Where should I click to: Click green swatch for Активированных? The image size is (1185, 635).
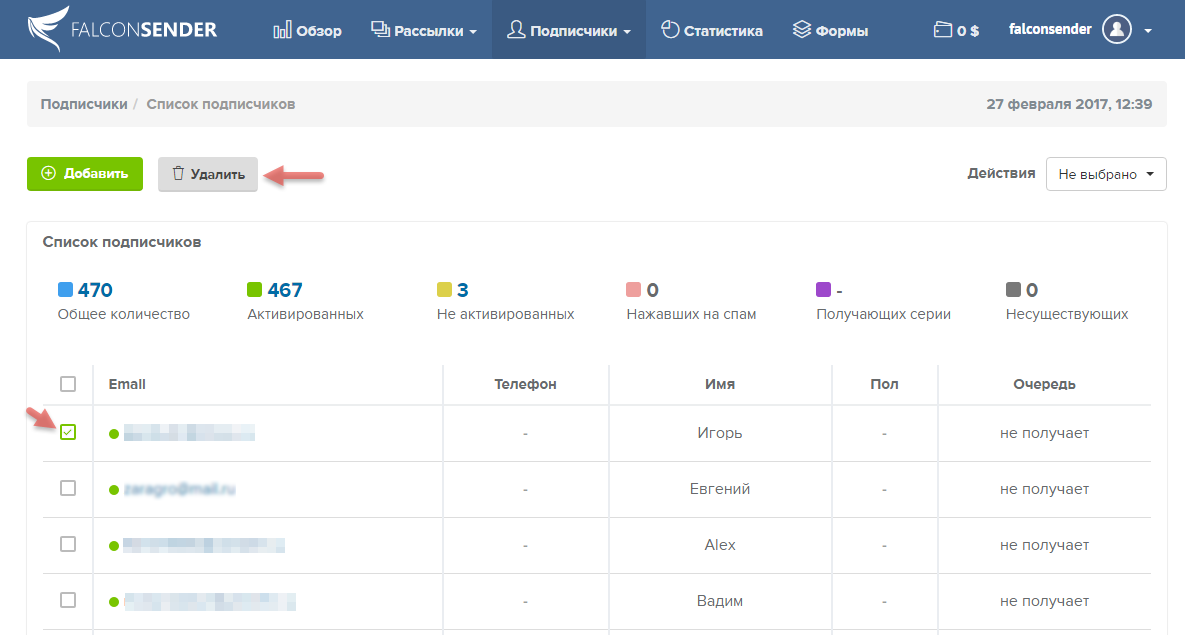255,290
